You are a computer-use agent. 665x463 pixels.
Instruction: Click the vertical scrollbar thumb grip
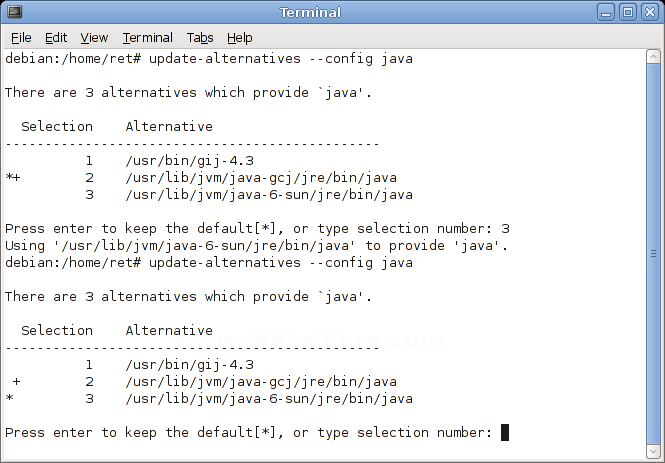653,253
